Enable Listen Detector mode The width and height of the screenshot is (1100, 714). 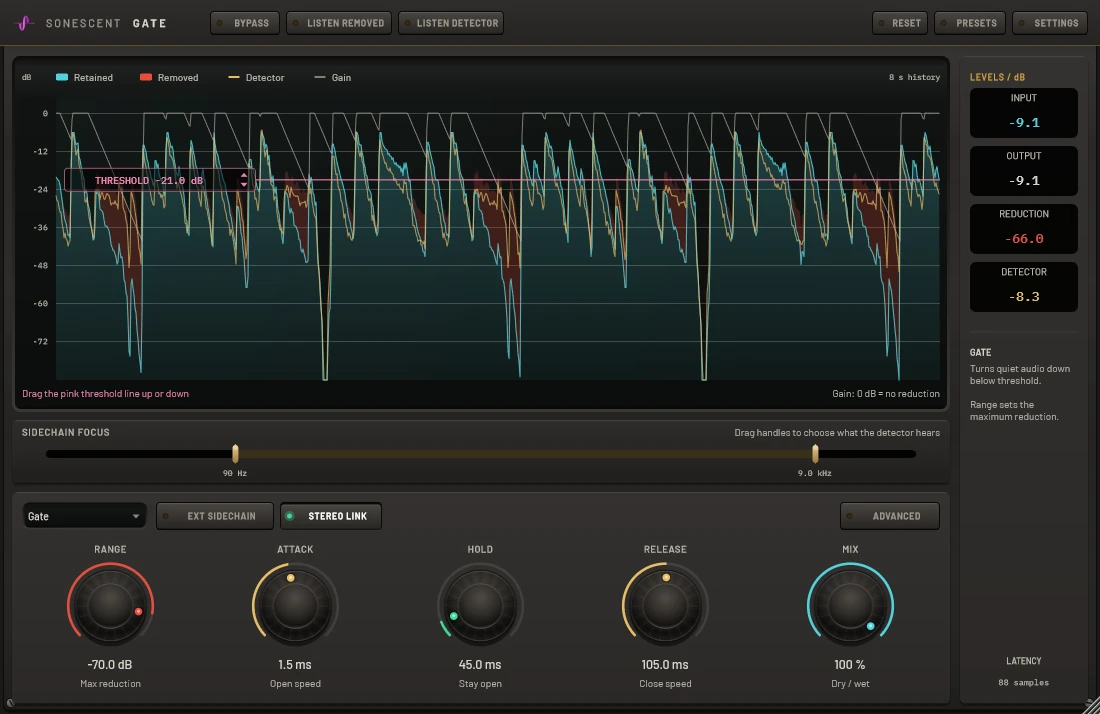coord(451,23)
